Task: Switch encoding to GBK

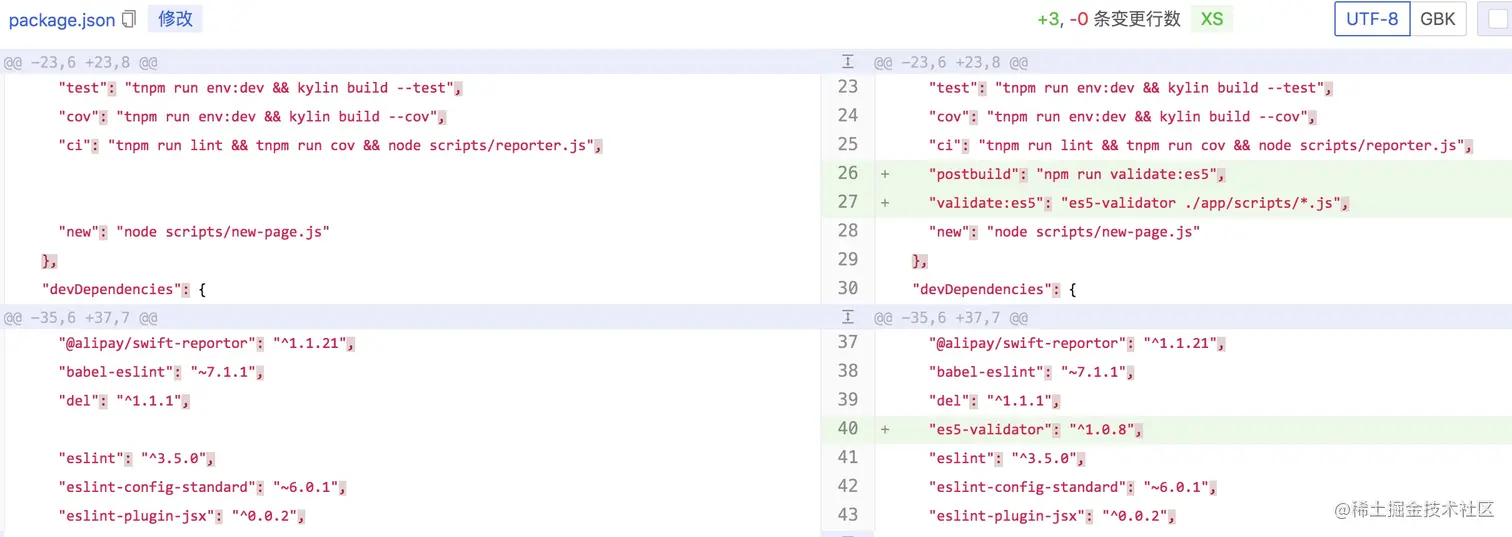Action: coord(1438,19)
